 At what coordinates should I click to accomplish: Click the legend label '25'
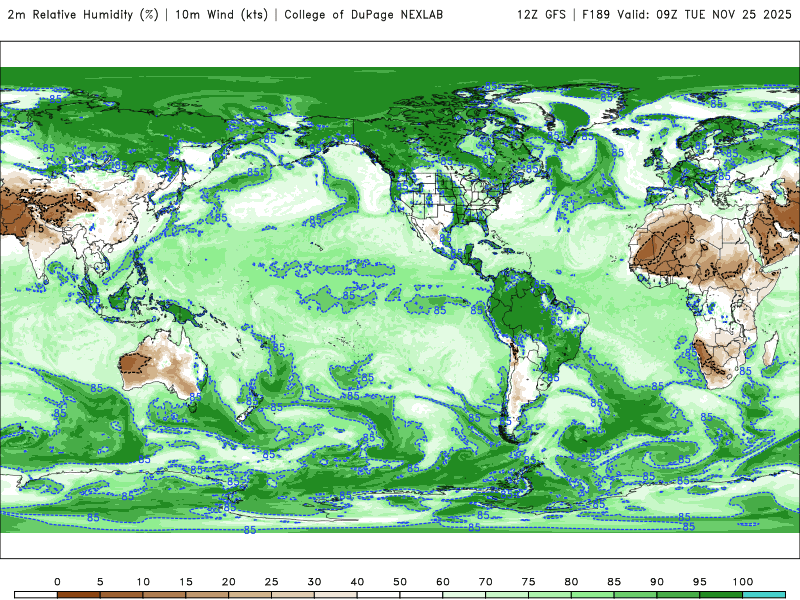(271, 582)
